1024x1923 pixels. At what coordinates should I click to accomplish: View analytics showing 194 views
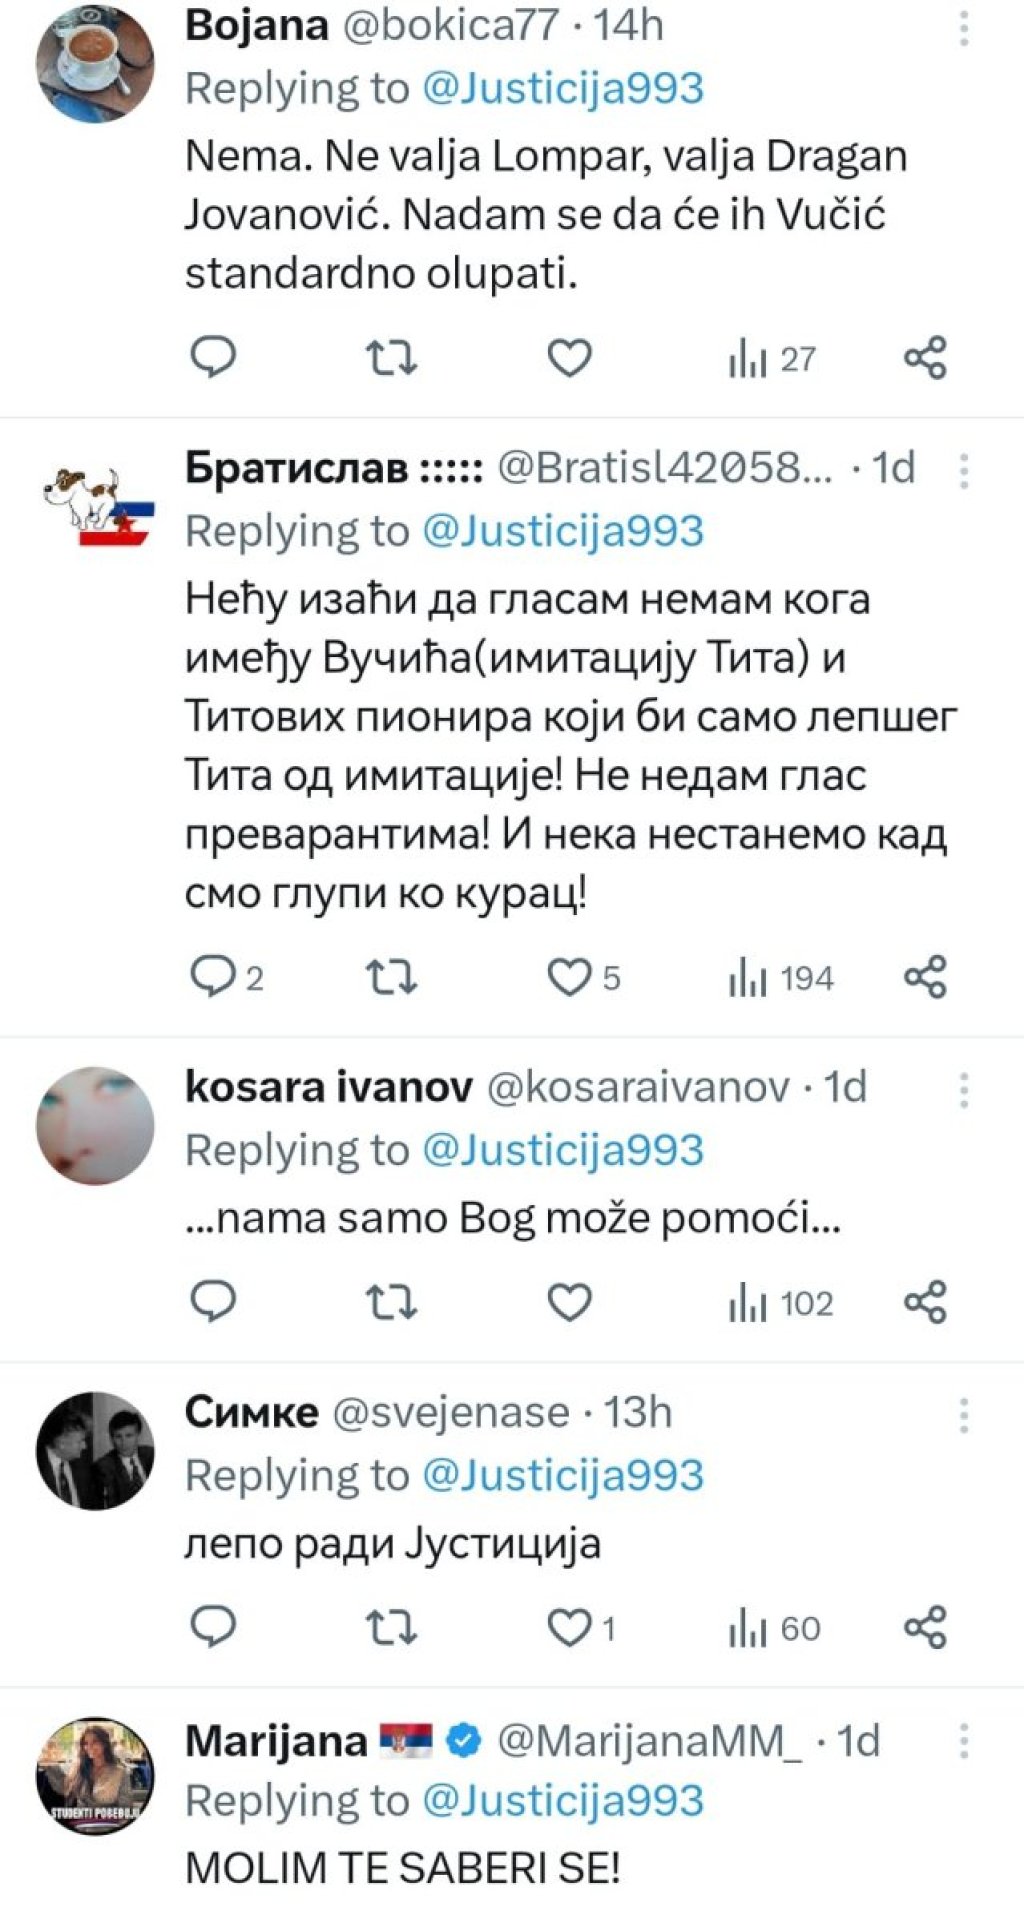(x=781, y=978)
